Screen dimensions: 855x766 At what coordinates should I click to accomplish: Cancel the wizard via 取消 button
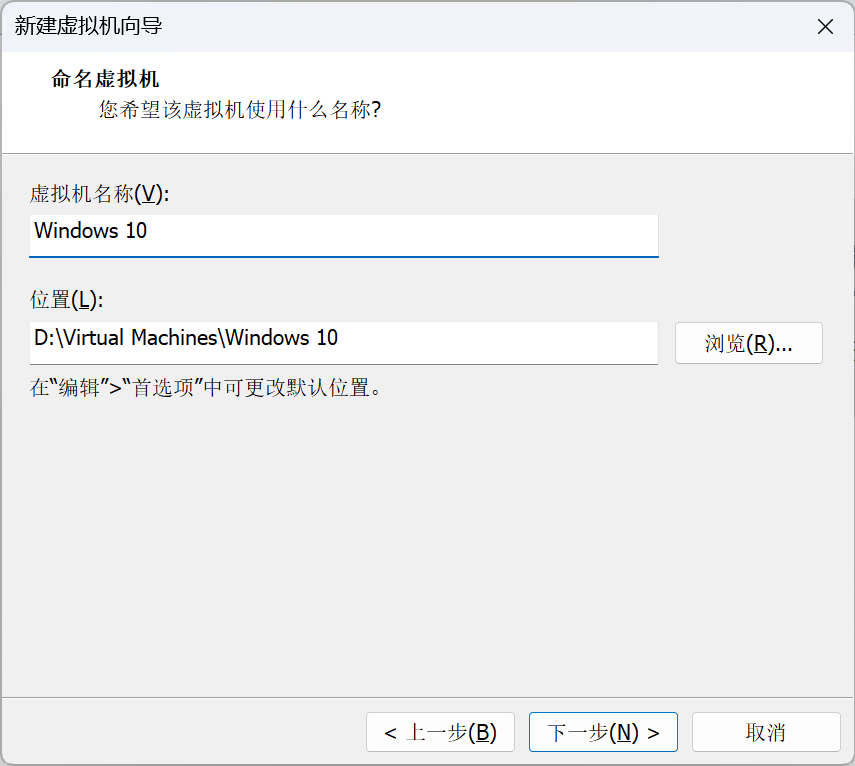[x=766, y=732]
